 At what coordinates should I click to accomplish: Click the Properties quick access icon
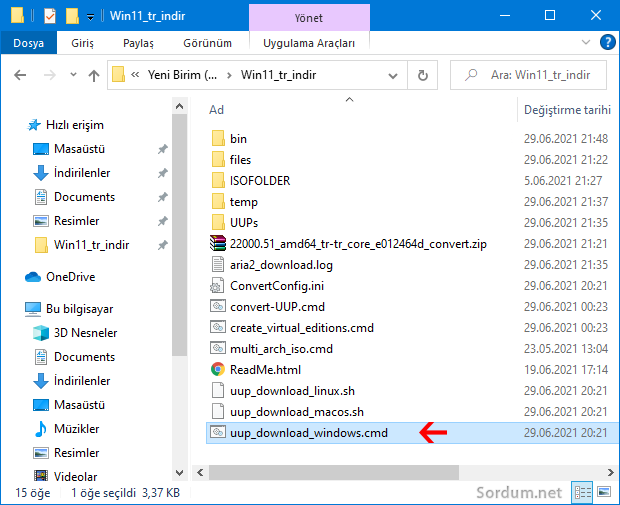click(50, 16)
